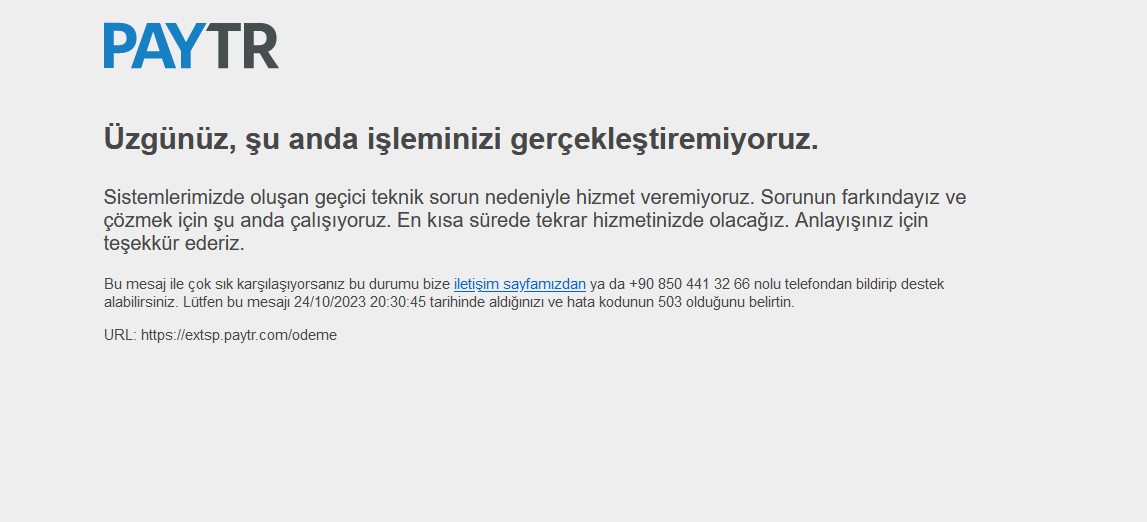
Task: Click the timestamp 24/10/2023 20:30:45
Action: tap(359, 302)
